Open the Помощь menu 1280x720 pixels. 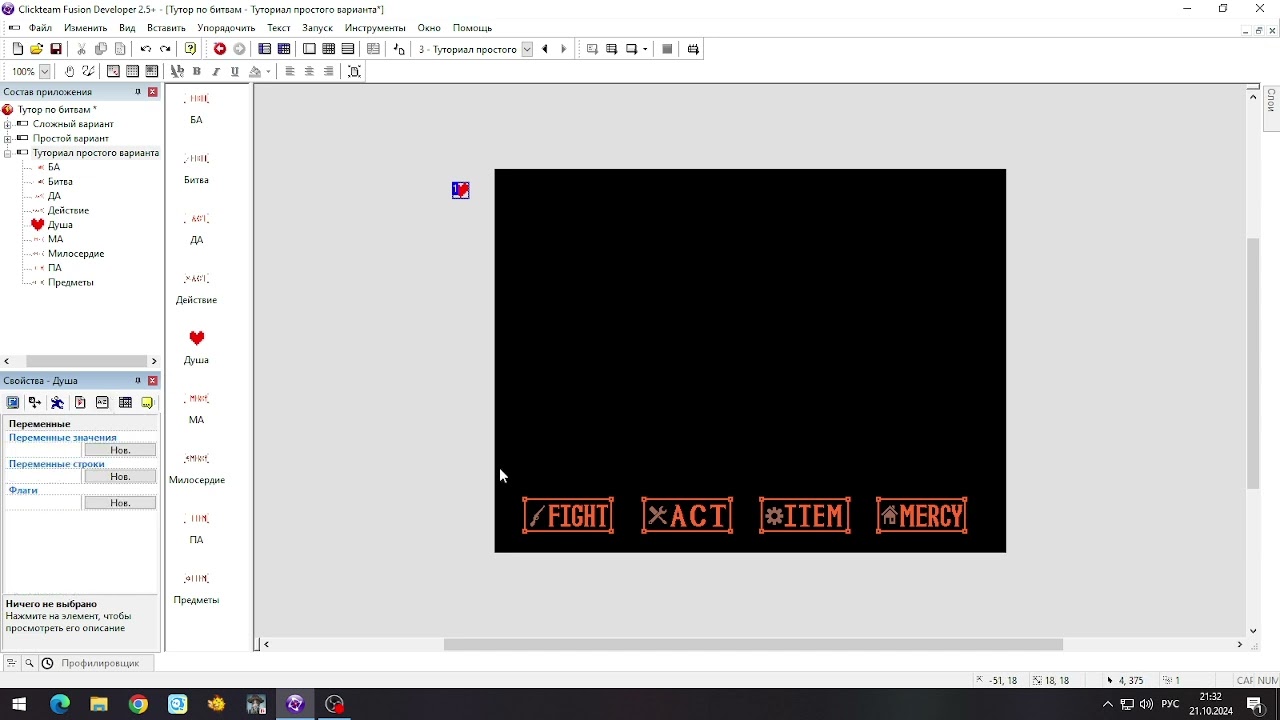(x=472, y=28)
